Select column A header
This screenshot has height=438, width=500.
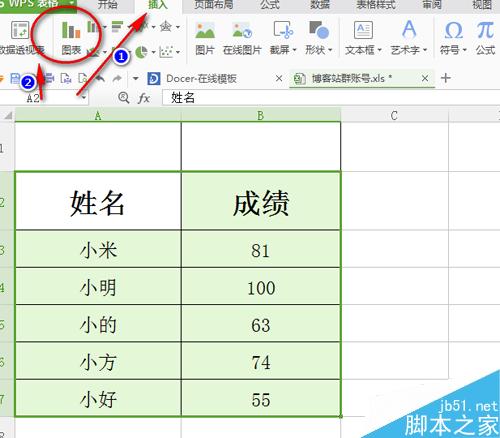coord(98,115)
